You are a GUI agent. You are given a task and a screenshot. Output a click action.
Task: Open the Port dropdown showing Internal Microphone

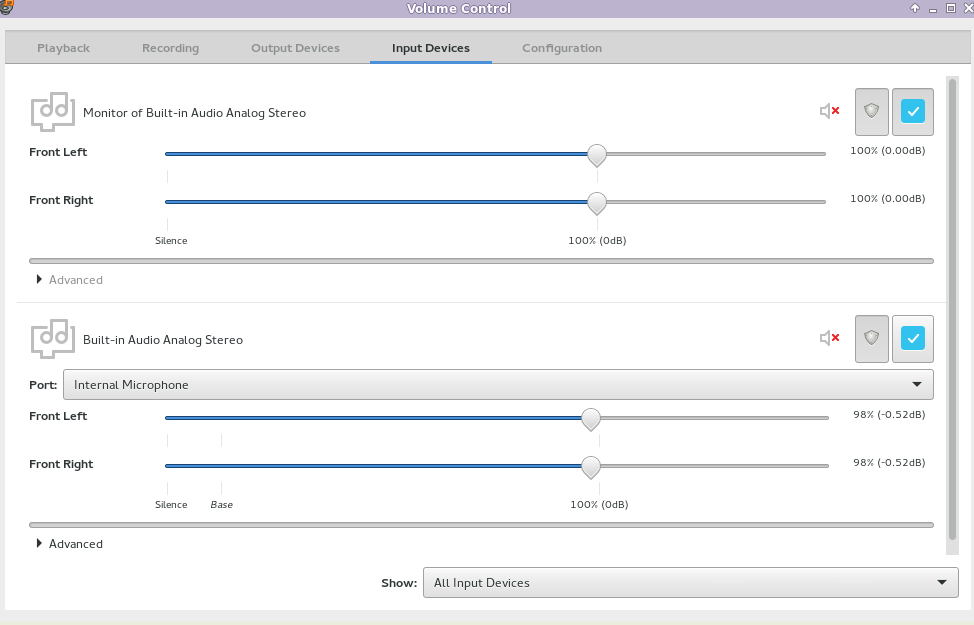[x=497, y=385]
